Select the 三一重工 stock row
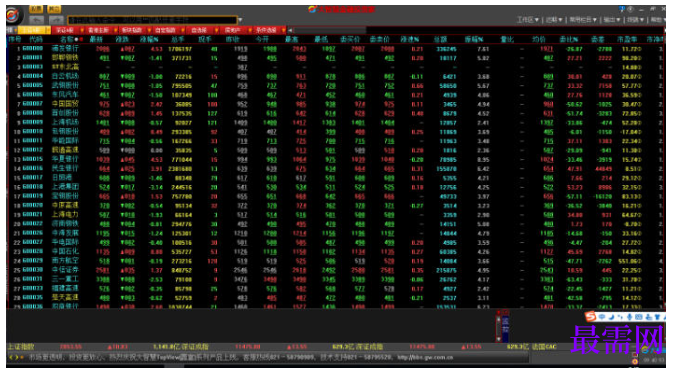 336,279
